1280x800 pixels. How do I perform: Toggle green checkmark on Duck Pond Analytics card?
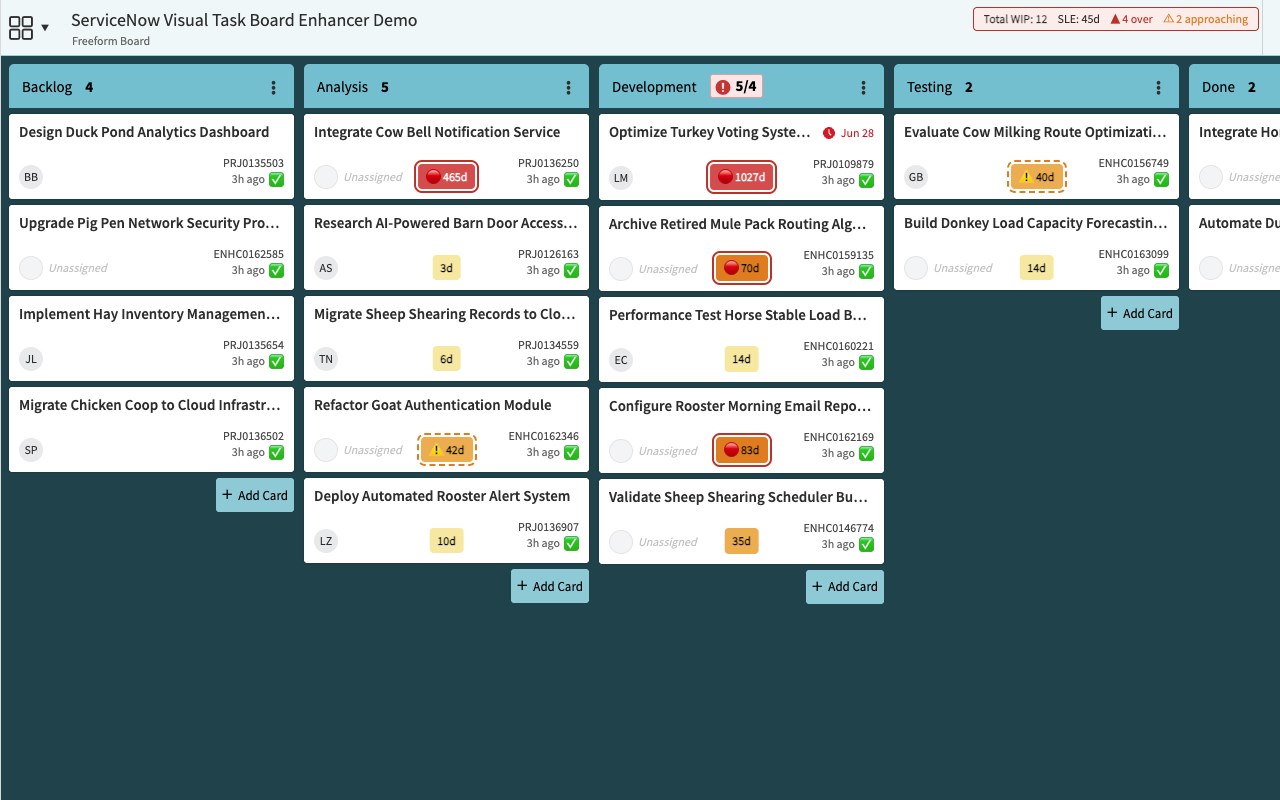tap(277, 180)
